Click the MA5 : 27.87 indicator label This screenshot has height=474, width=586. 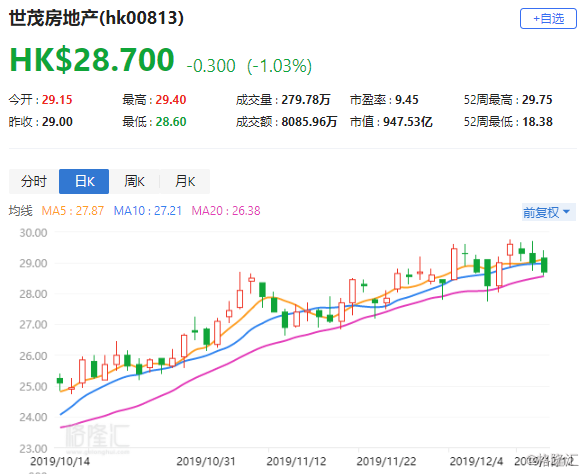coord(73,211)
